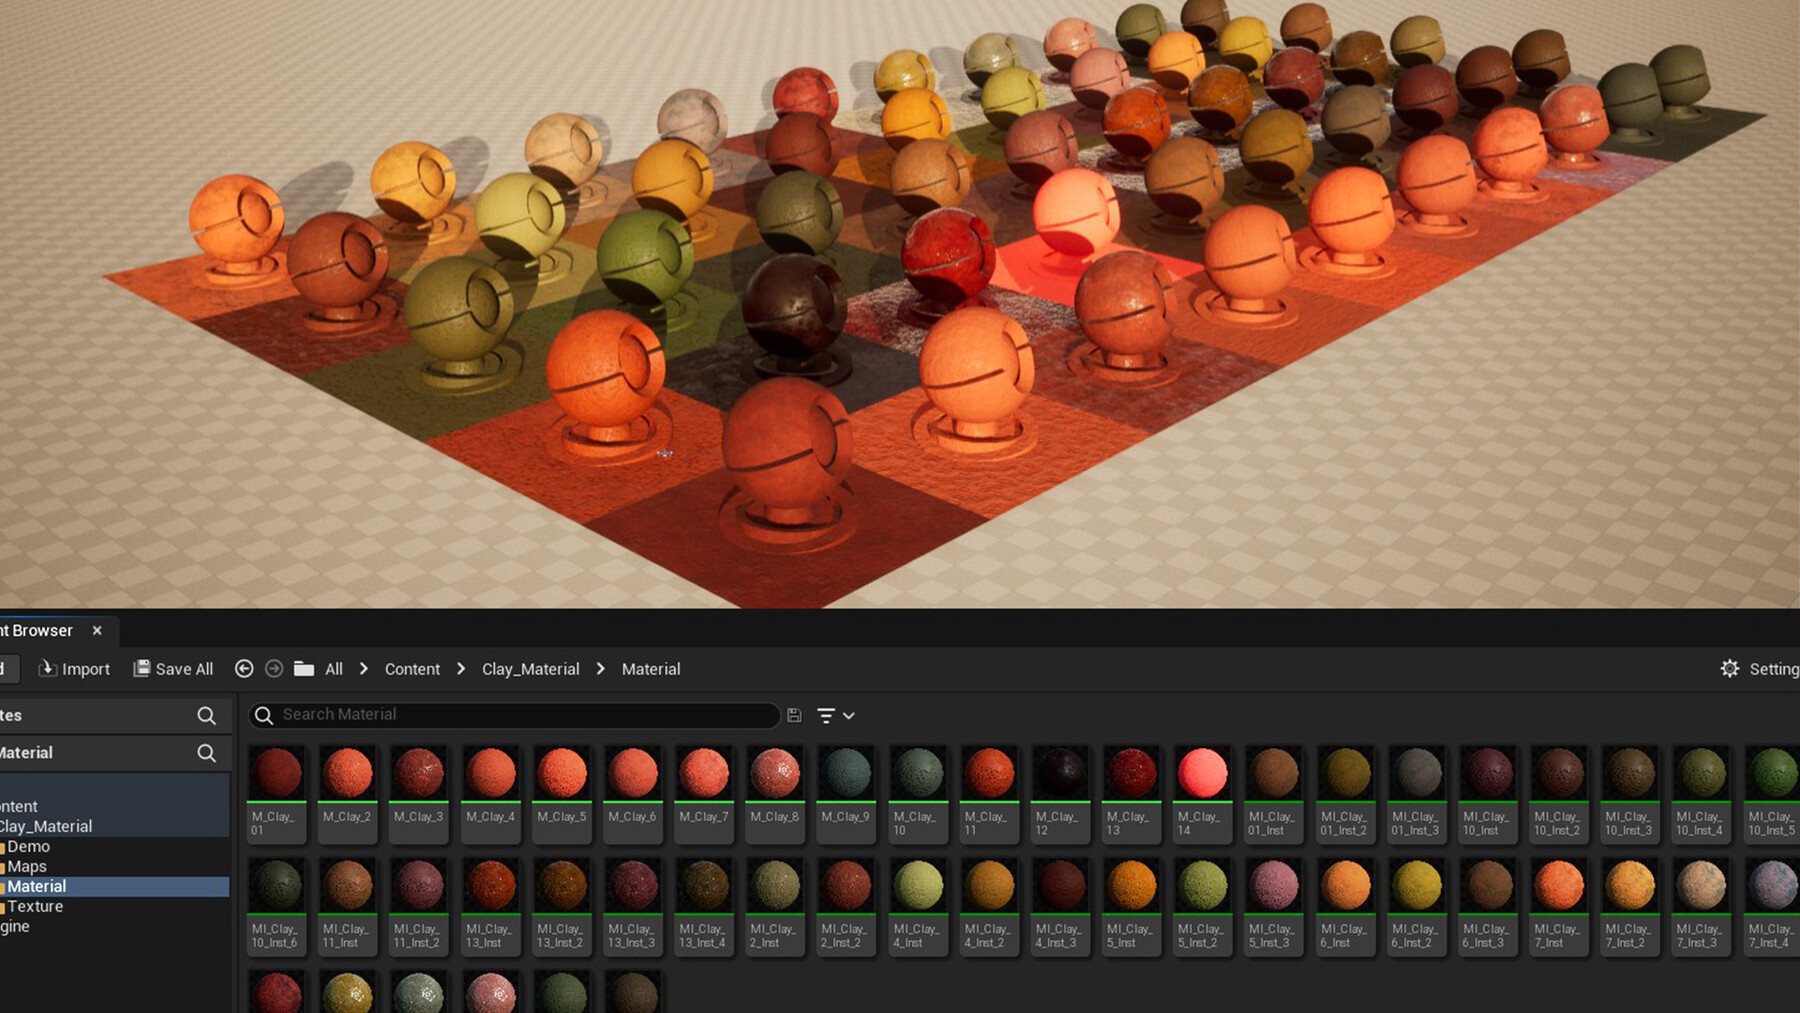Click the magnifier icon in the Search Material field

[x=263, y=715]
